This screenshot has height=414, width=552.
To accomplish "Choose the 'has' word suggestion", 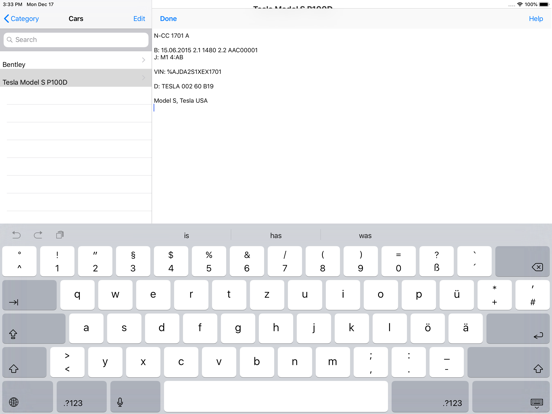I will coord(276,236).
